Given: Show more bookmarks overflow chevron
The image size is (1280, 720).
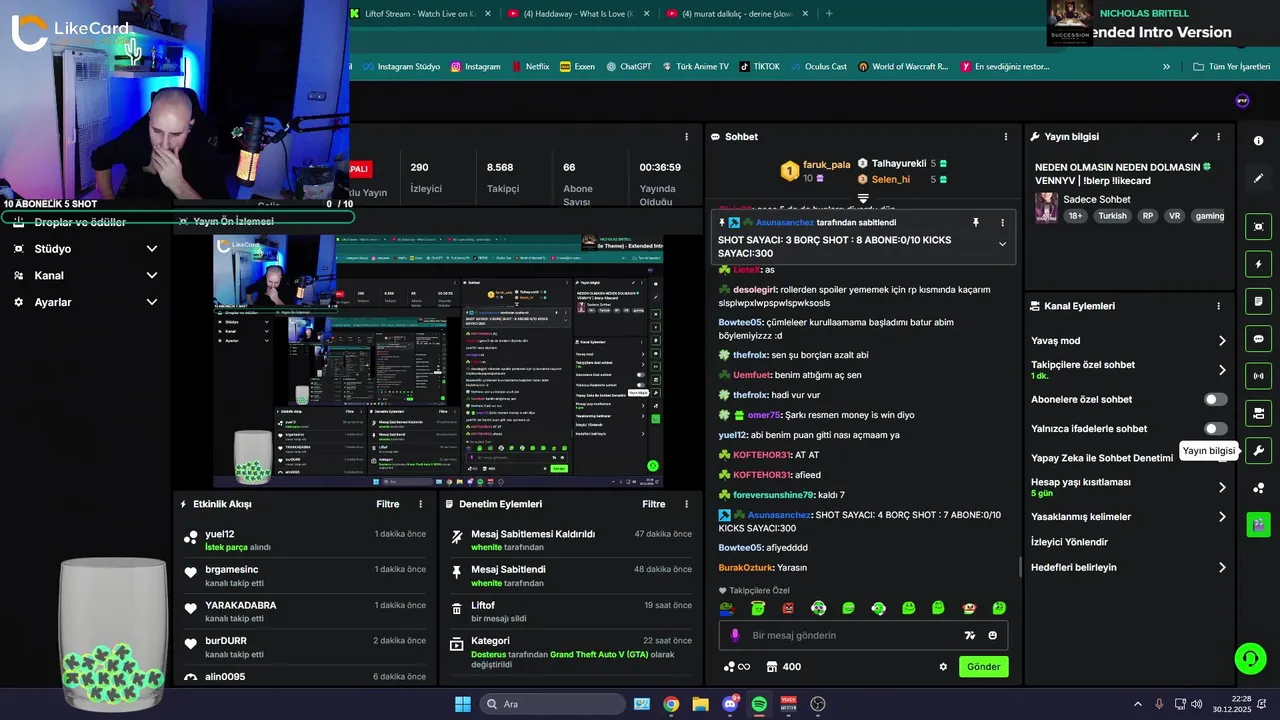Looking at the screenshot, I should [x=1166, y=67].
